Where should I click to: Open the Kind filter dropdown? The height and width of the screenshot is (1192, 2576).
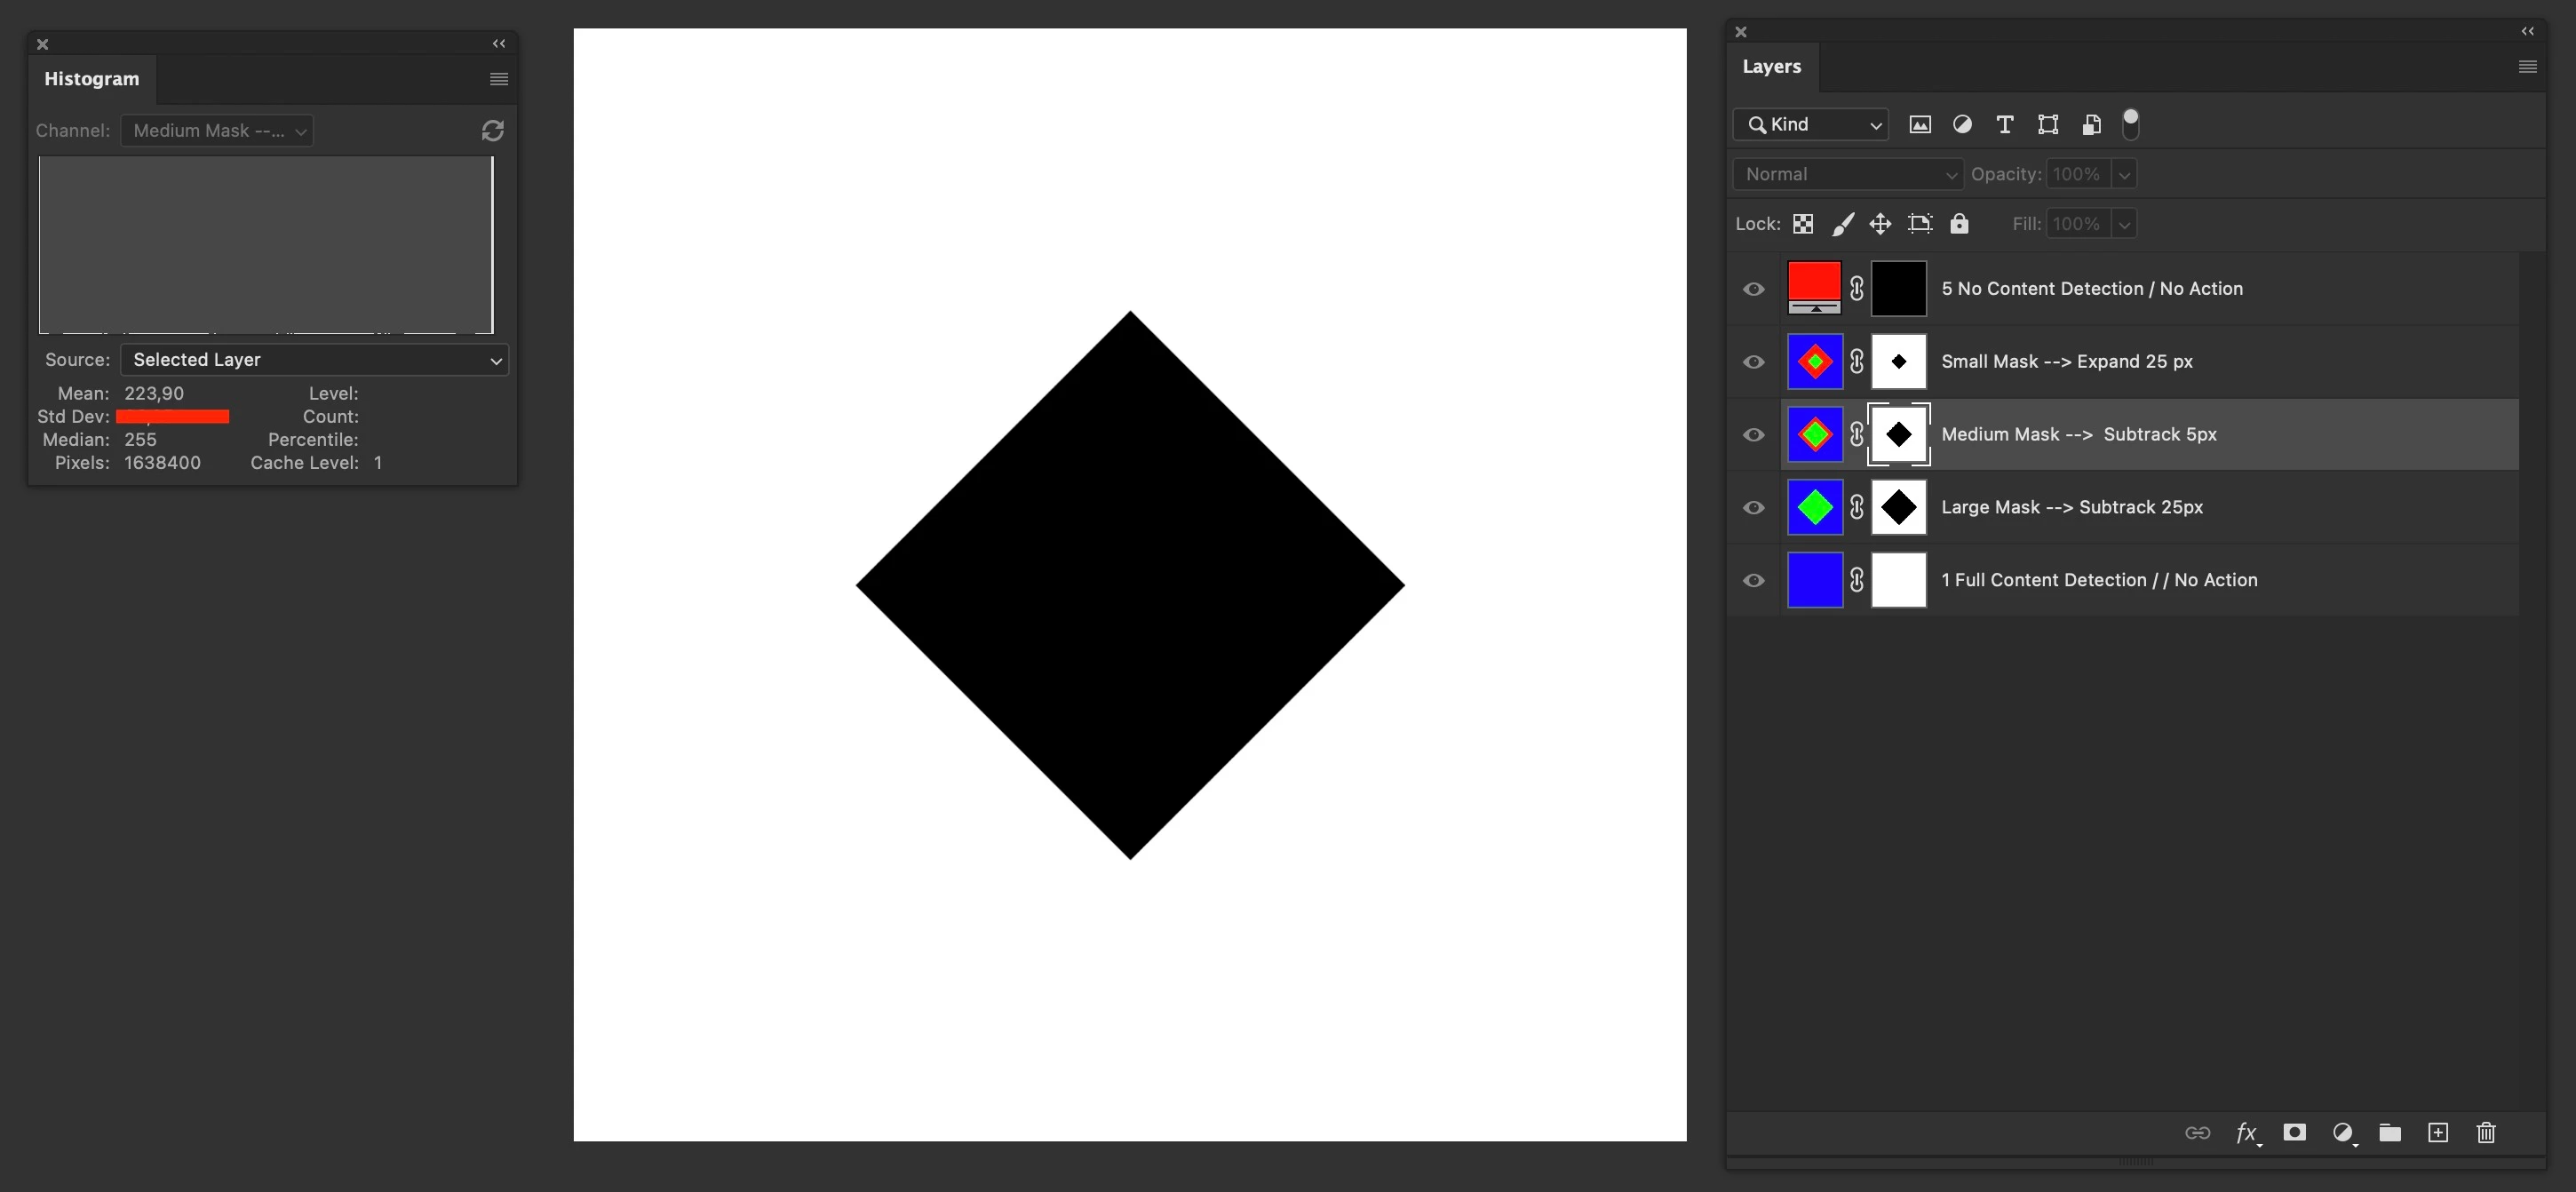pyautogui.click(x=1810, y=124)
